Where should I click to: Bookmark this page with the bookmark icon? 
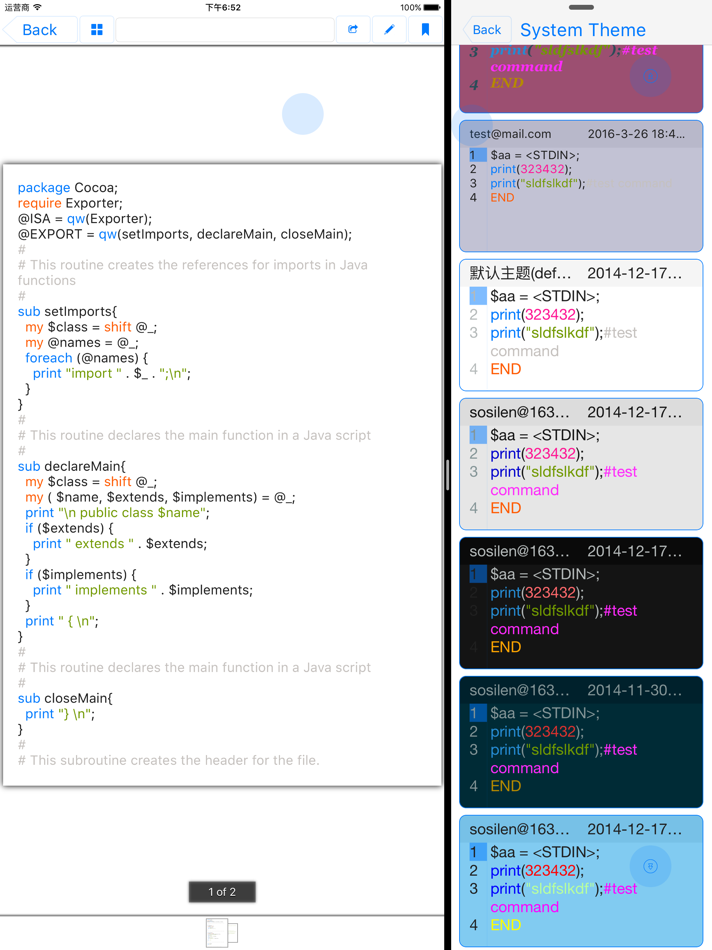tap(425, 30)
